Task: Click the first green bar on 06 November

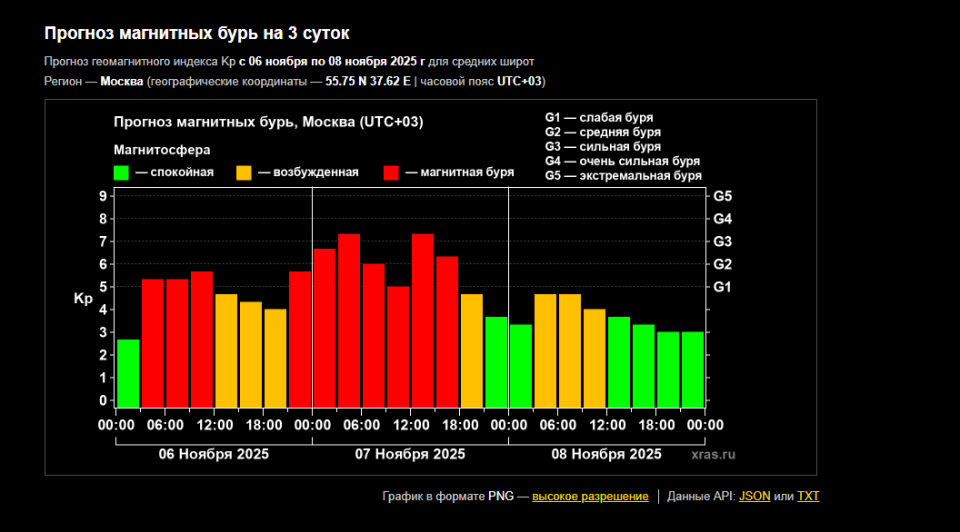Action: [128, 373]
